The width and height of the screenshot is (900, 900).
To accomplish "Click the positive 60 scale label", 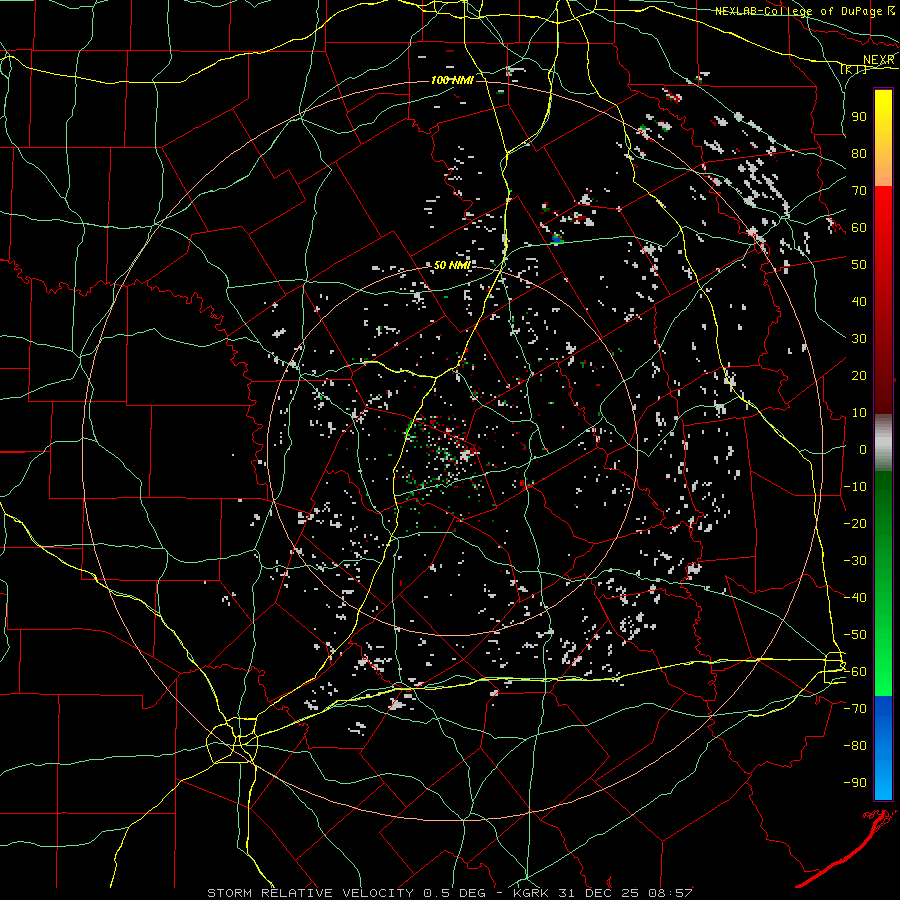I will [859, 227].
